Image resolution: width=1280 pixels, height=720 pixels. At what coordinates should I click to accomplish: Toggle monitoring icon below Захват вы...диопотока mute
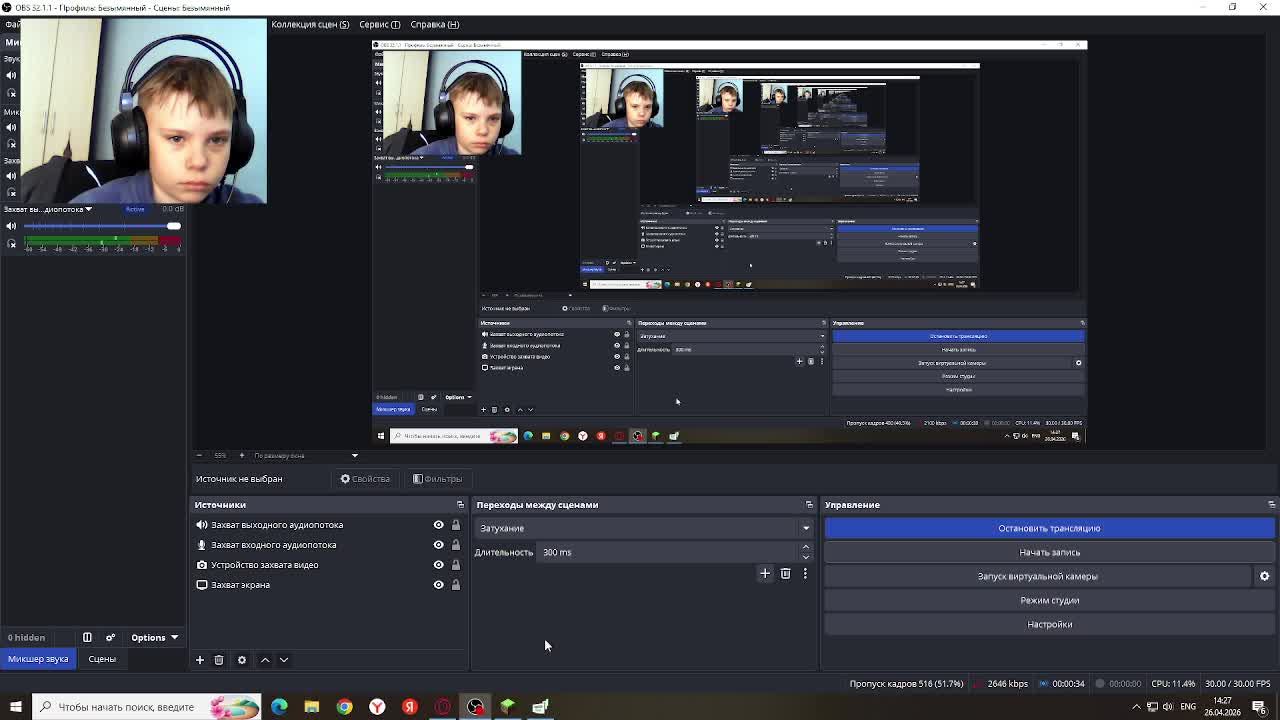pos(12,243)
